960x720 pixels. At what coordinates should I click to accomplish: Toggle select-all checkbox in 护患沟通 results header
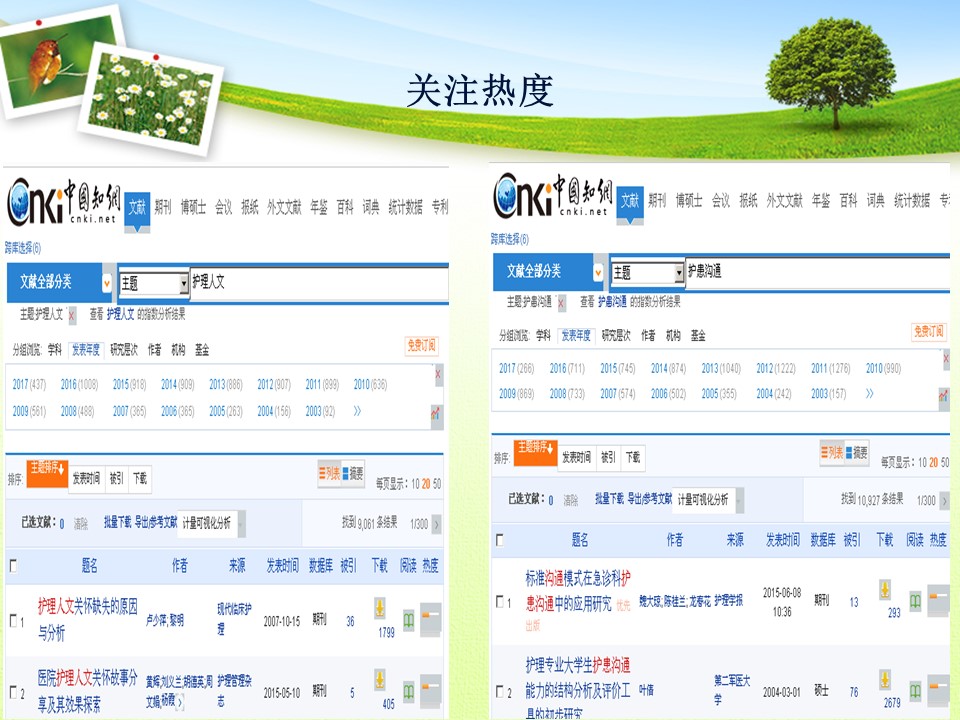(x=500, y=540)
